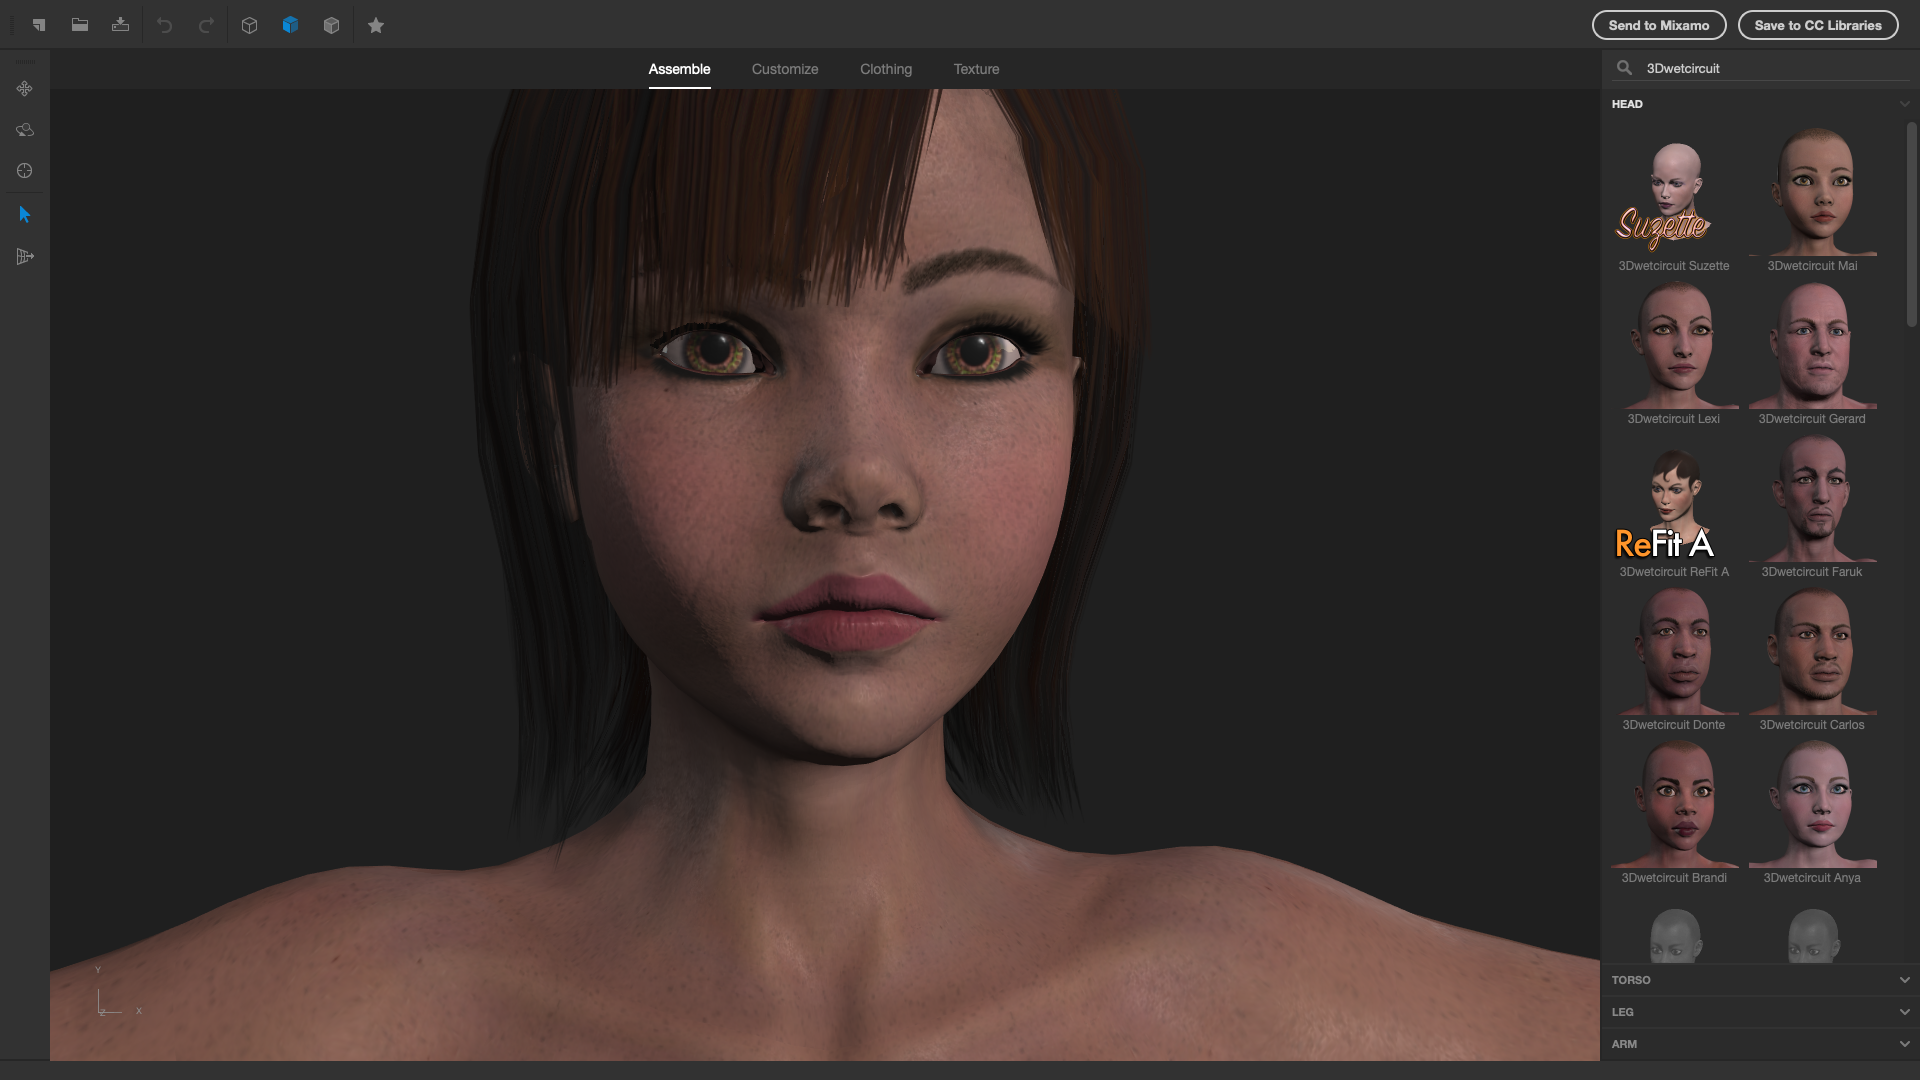Choose the blue arrow select tool

[25, 215]
